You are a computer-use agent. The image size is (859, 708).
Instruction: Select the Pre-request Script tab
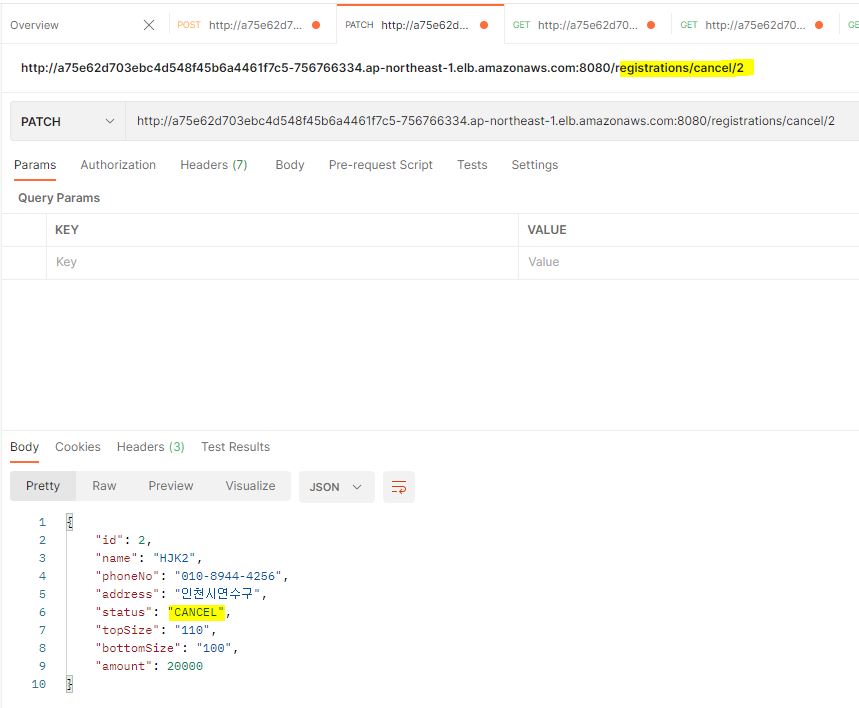[x=381, y=165]
